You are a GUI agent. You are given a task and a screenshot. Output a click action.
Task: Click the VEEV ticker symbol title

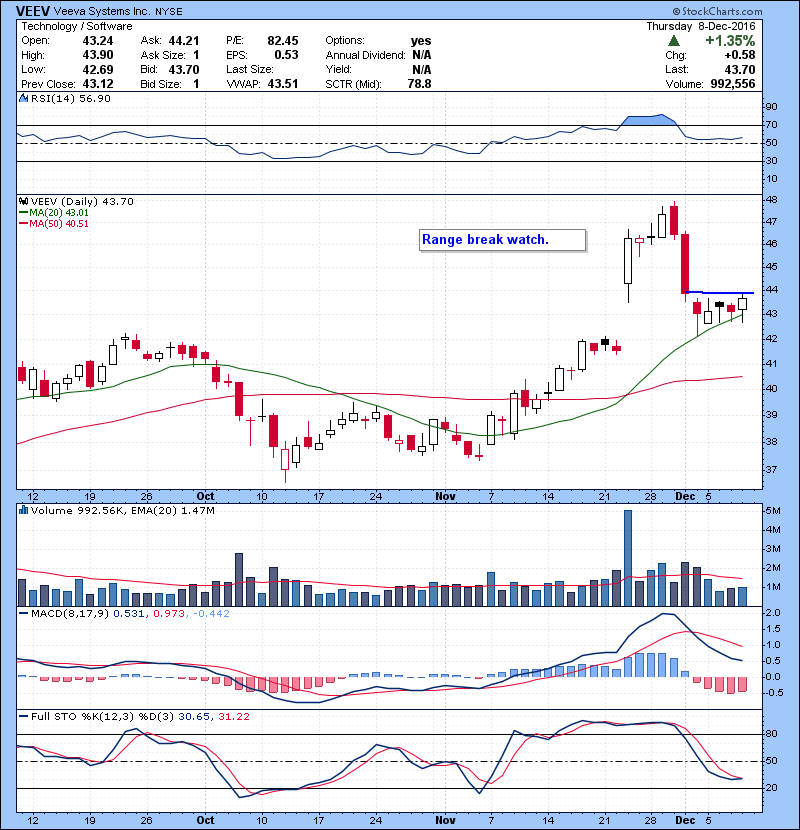[33, 11]
